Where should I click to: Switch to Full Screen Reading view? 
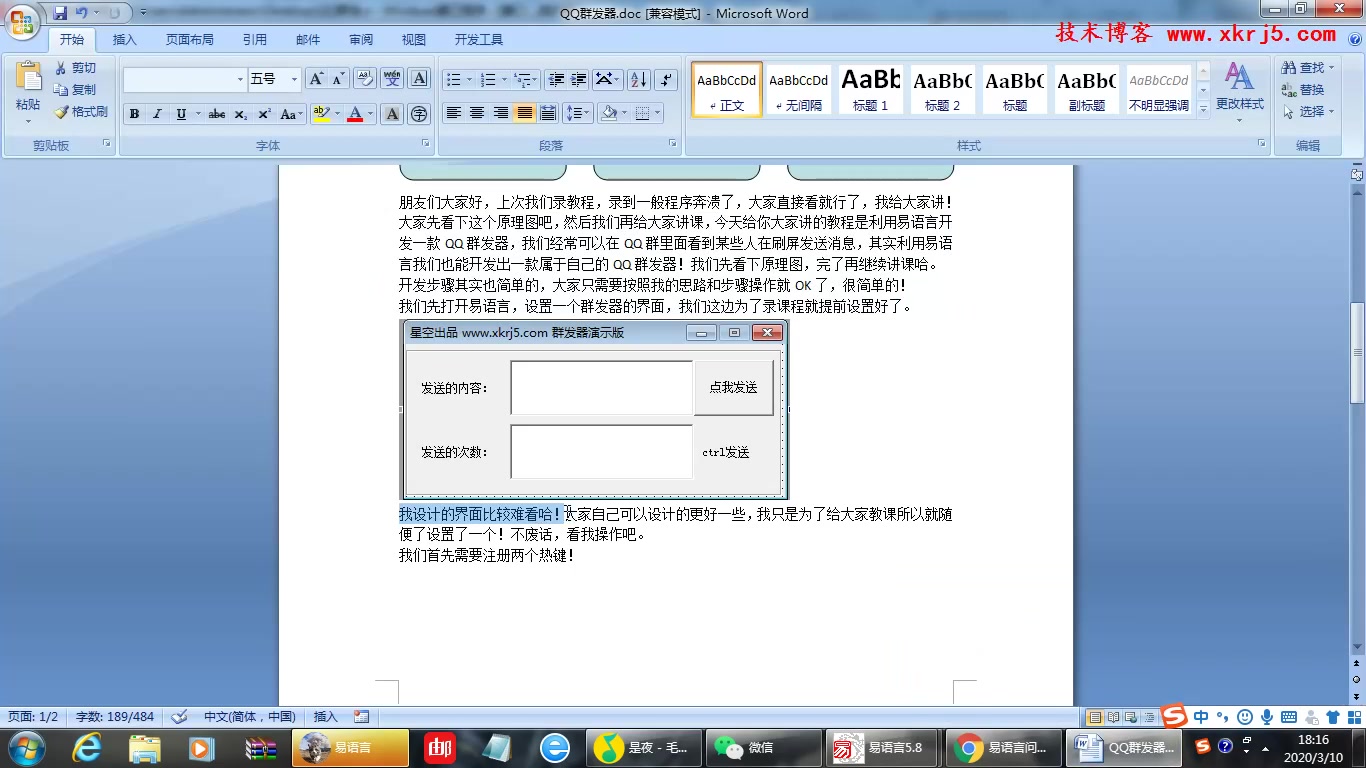tap(1113, 717)
